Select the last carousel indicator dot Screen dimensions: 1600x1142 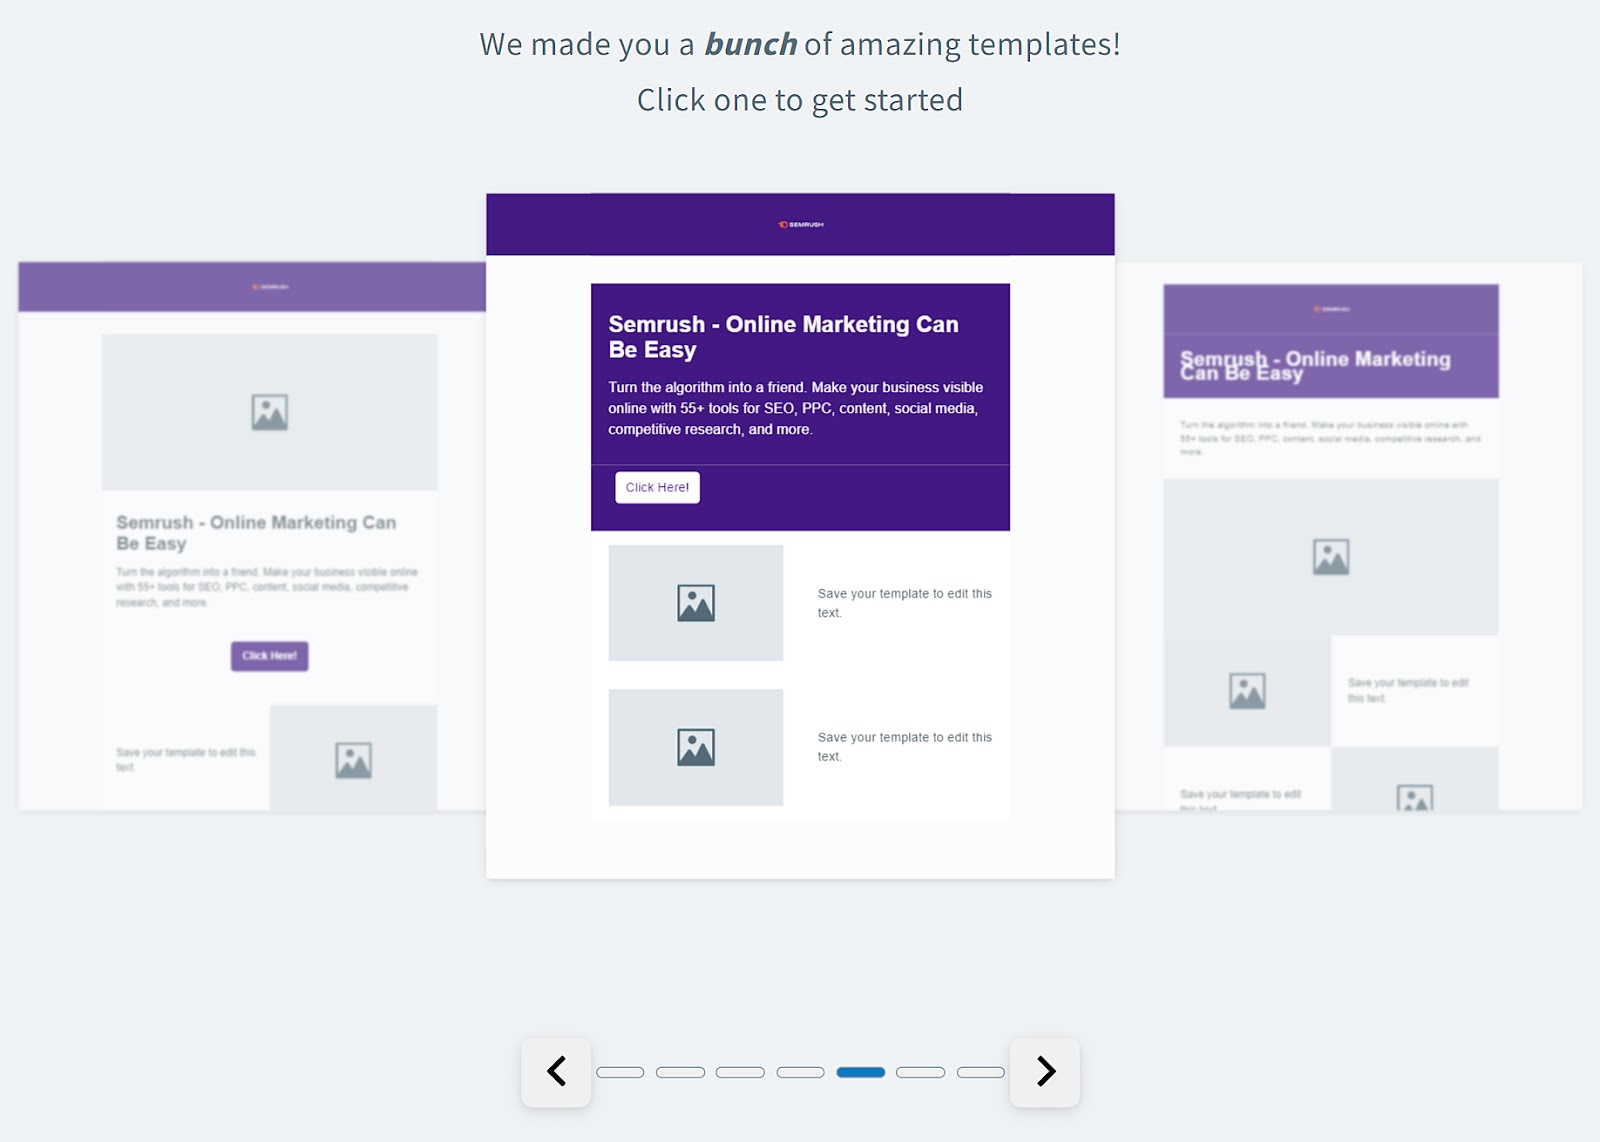[x=982, y=1071]
